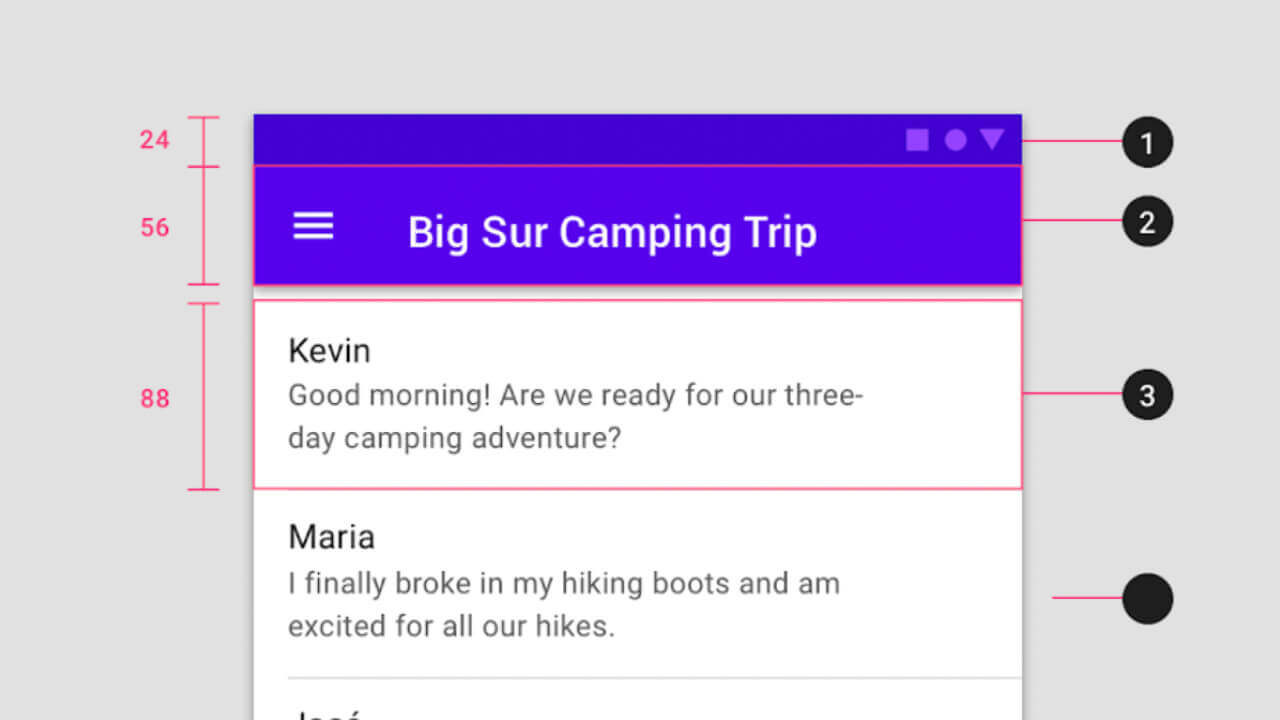Click the sender name Maria
This screenshot has width=1280, height=720.
tap(331, 537)
